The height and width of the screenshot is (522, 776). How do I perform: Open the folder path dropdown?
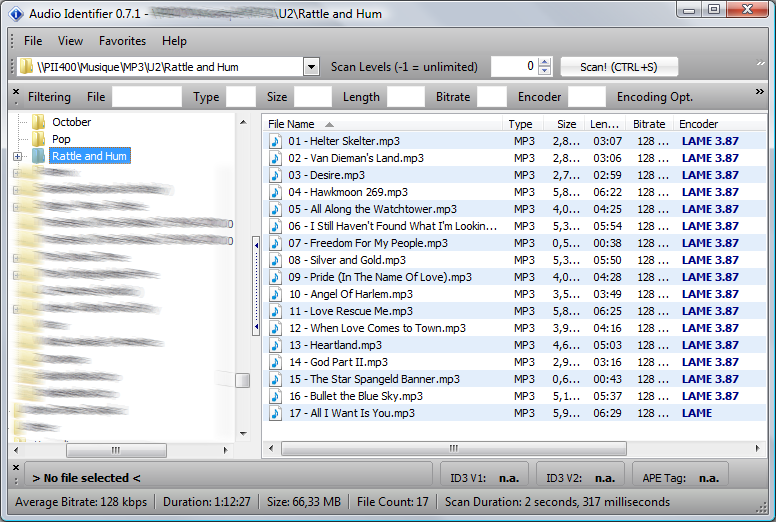point(311,67)
